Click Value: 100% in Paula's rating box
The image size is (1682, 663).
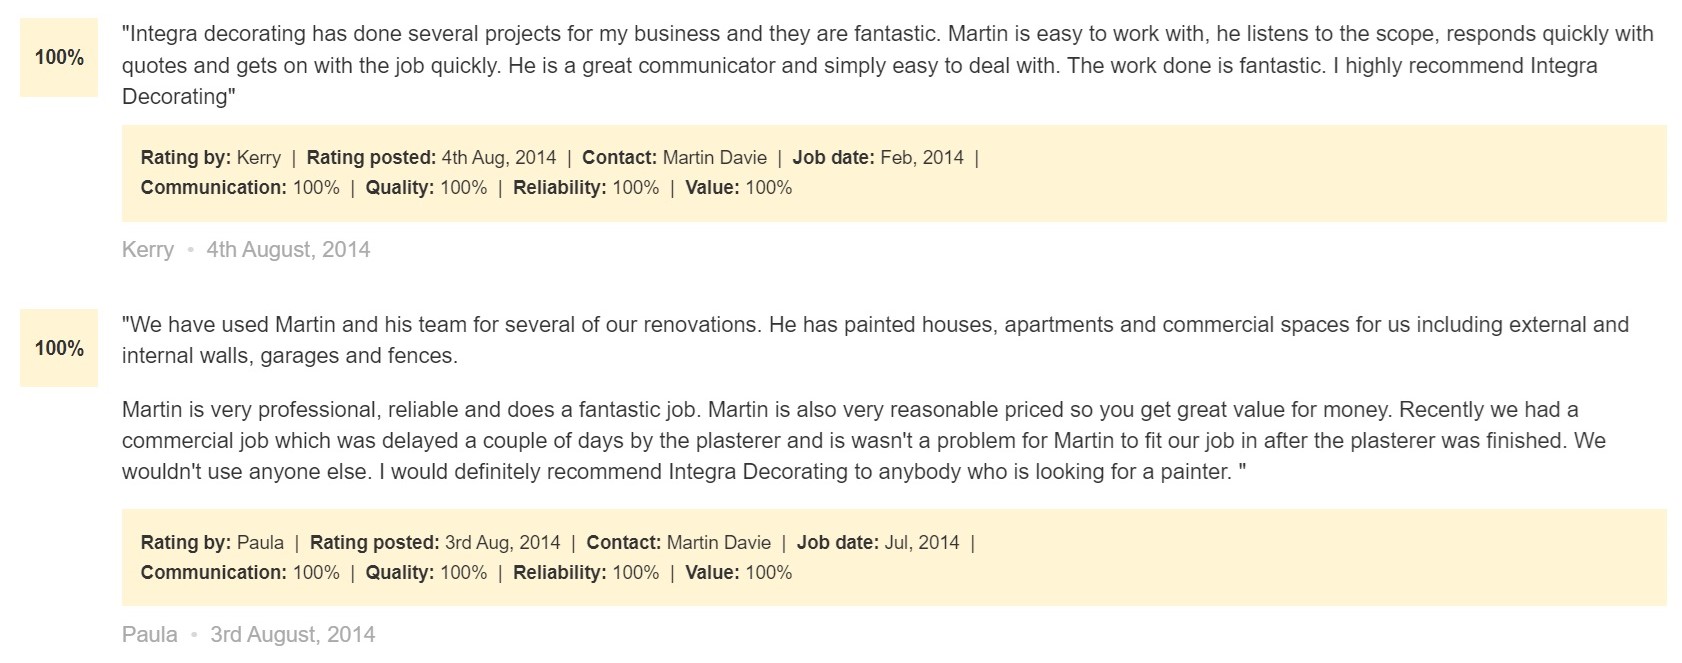[739, 572]
